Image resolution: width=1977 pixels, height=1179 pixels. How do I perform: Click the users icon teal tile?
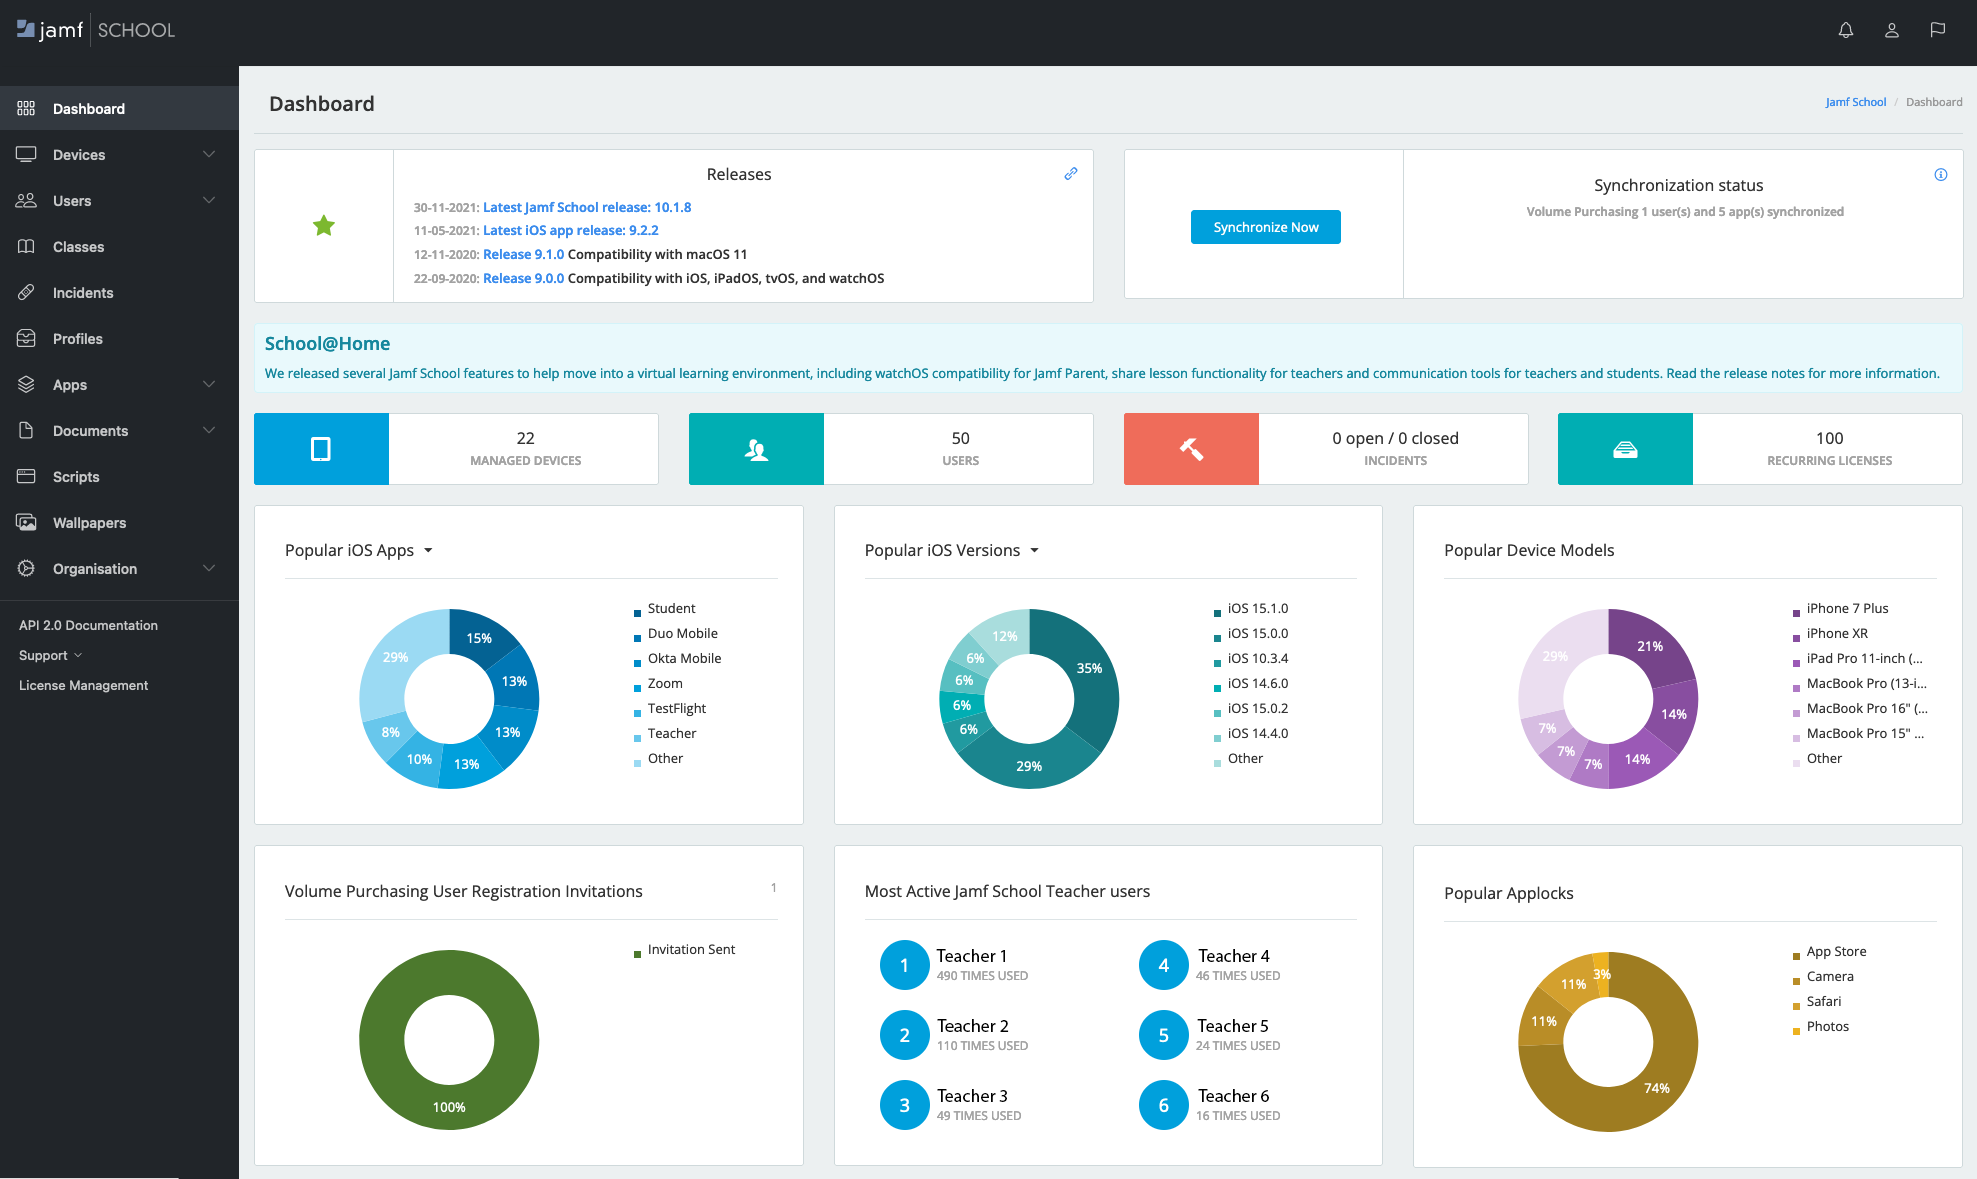[x=756, y=449]
